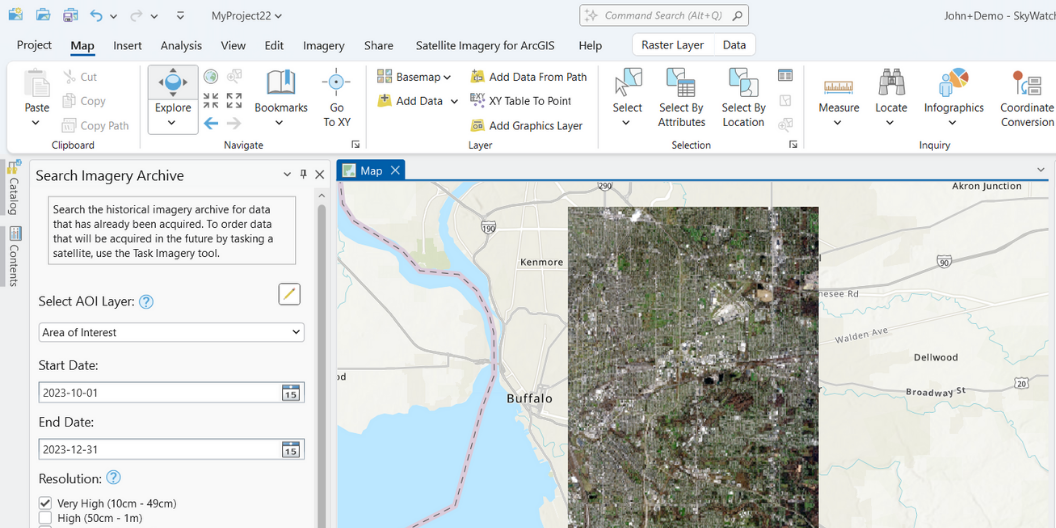1056x528 pixels.
Task: Open Select By Attributes
Action: (682, 98)
